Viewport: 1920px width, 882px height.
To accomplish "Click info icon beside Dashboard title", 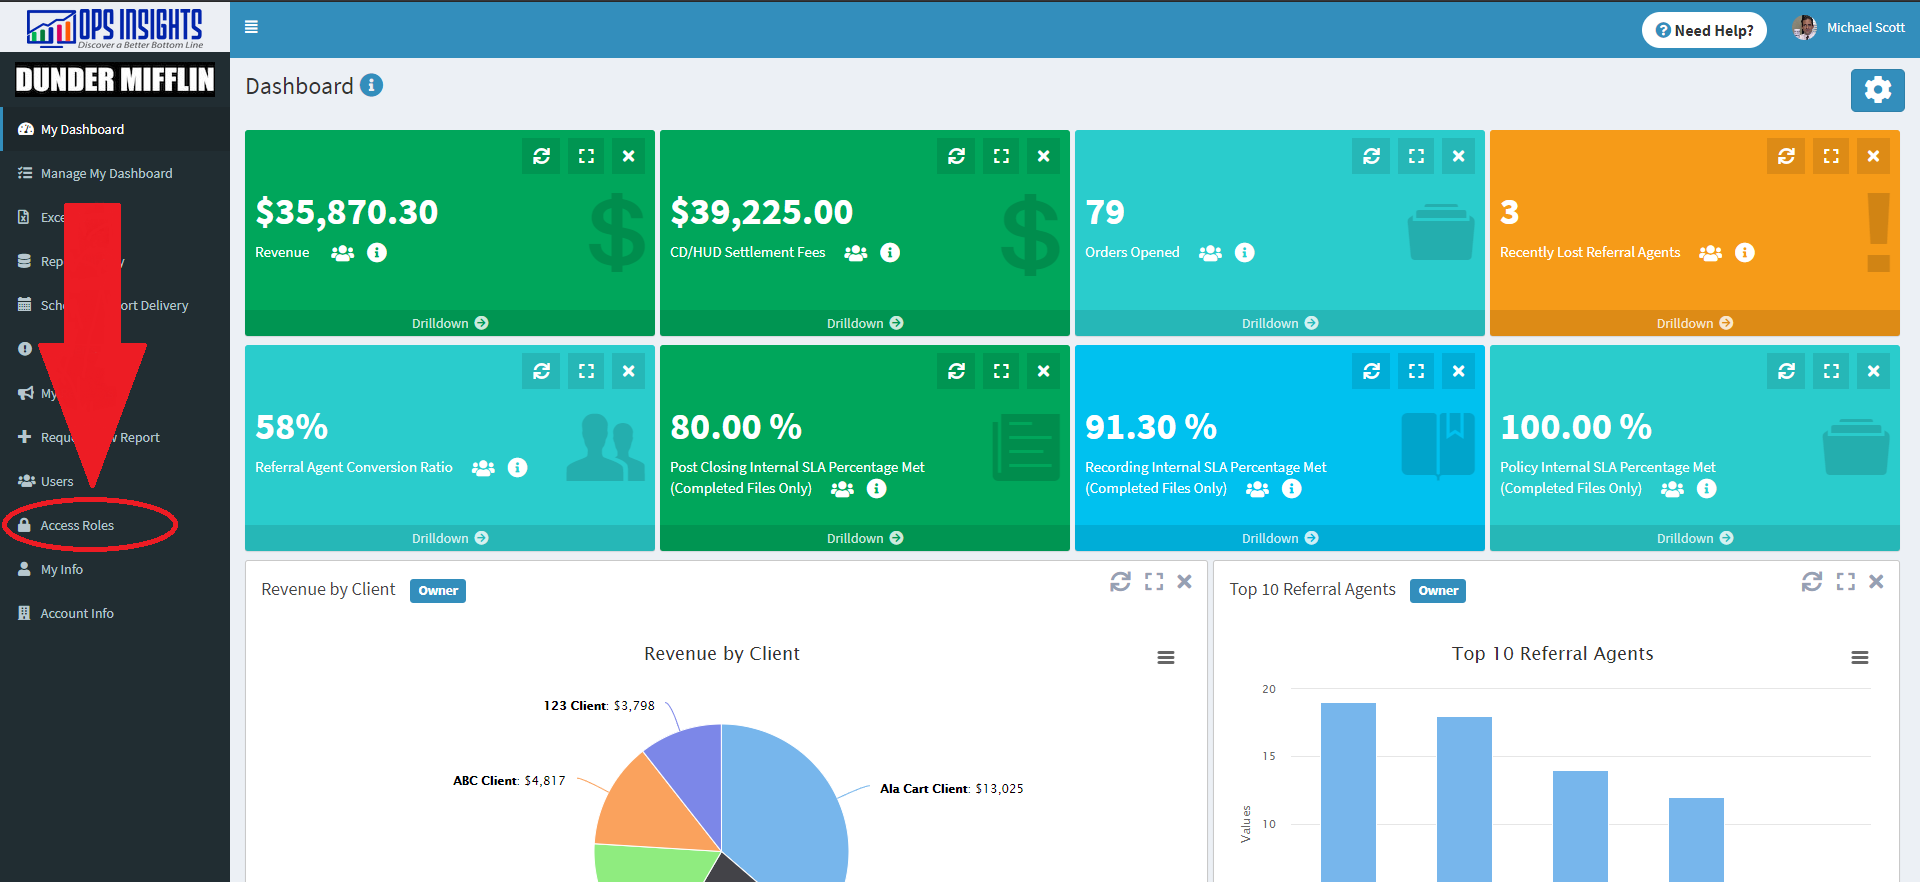I will [371, 85].
